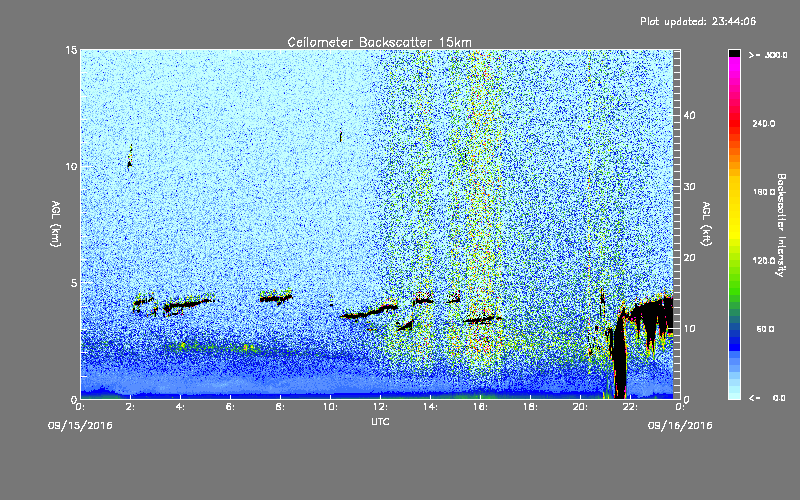Select the 'AGL (kft)' right axis label
This screenshot has width=800, height=500.
pyautogui.click(x=706, y=224)
